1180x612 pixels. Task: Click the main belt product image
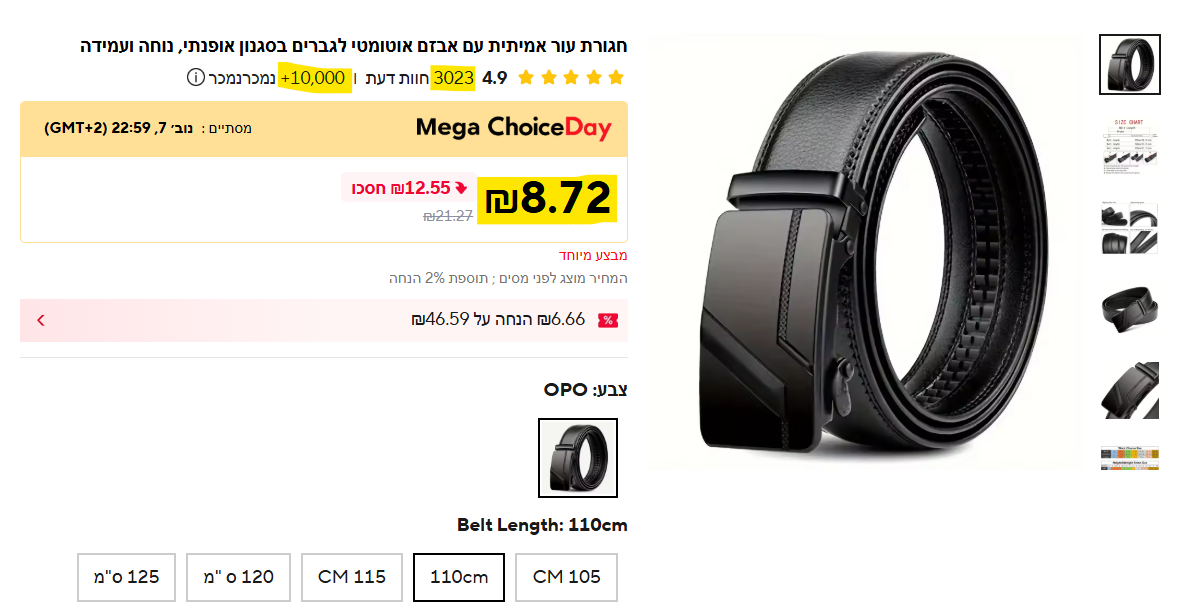pyautogui.click(x=863, y=250)
